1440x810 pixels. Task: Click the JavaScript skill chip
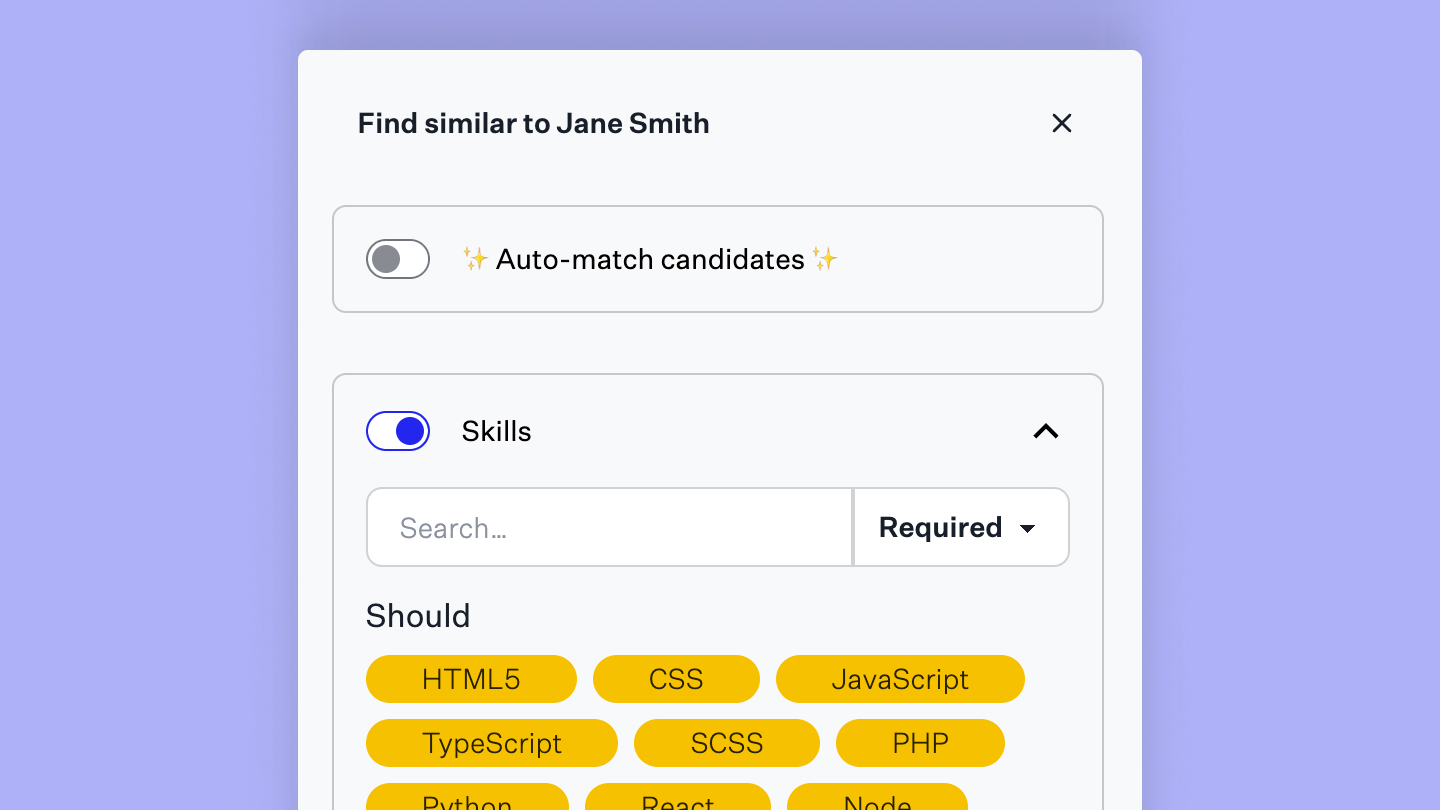click(900, 680)
